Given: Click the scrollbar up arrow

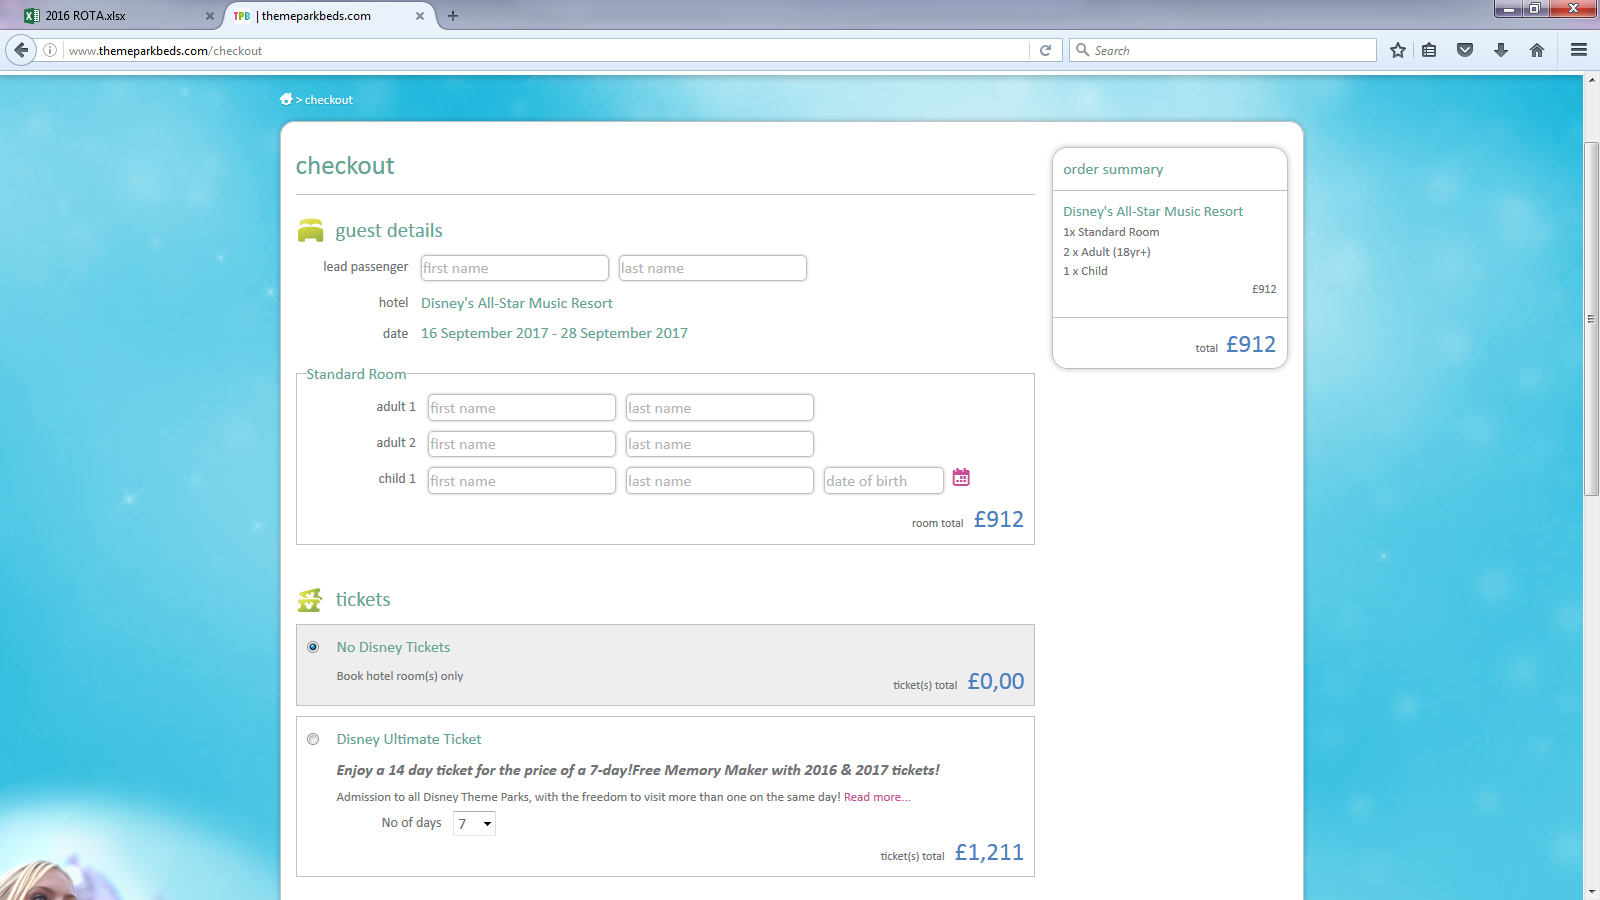Looking at the screenshot, I should 1591,81.
